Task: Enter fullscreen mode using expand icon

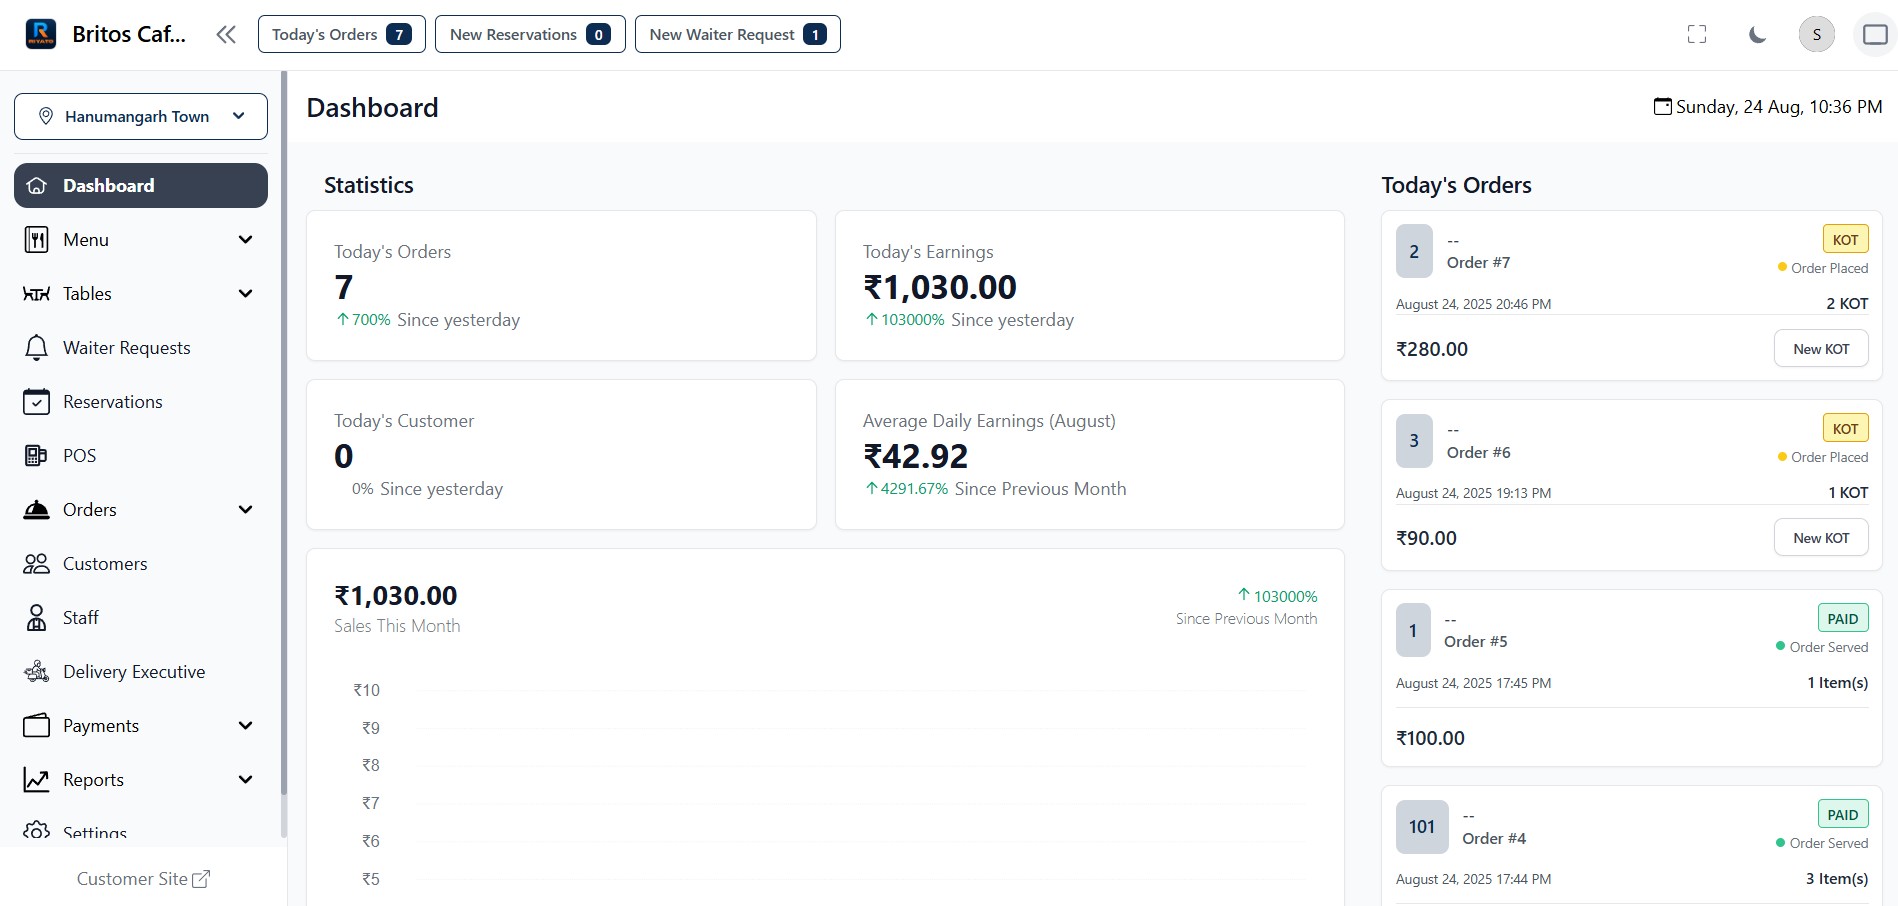Action: (1697, 35)
